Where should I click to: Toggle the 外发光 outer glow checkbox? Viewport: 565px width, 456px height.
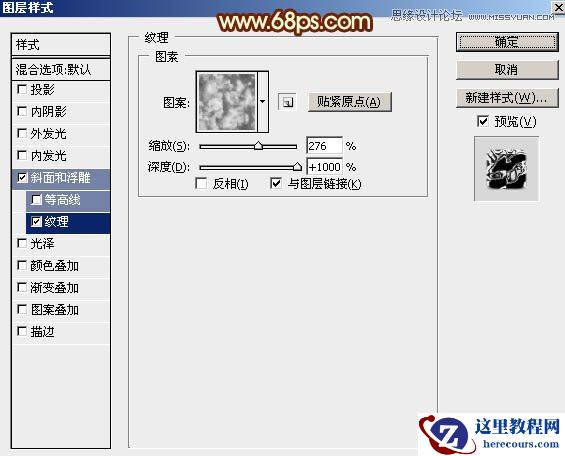tap(22, 133)
